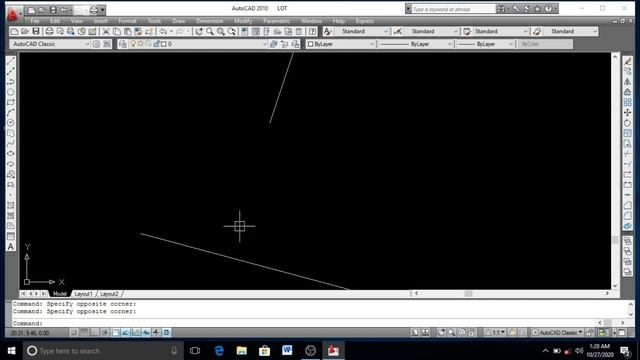Select the Rectangle draw tool
Screen dimensions: 640x360
pyautogui.click(x=11, y=102)
